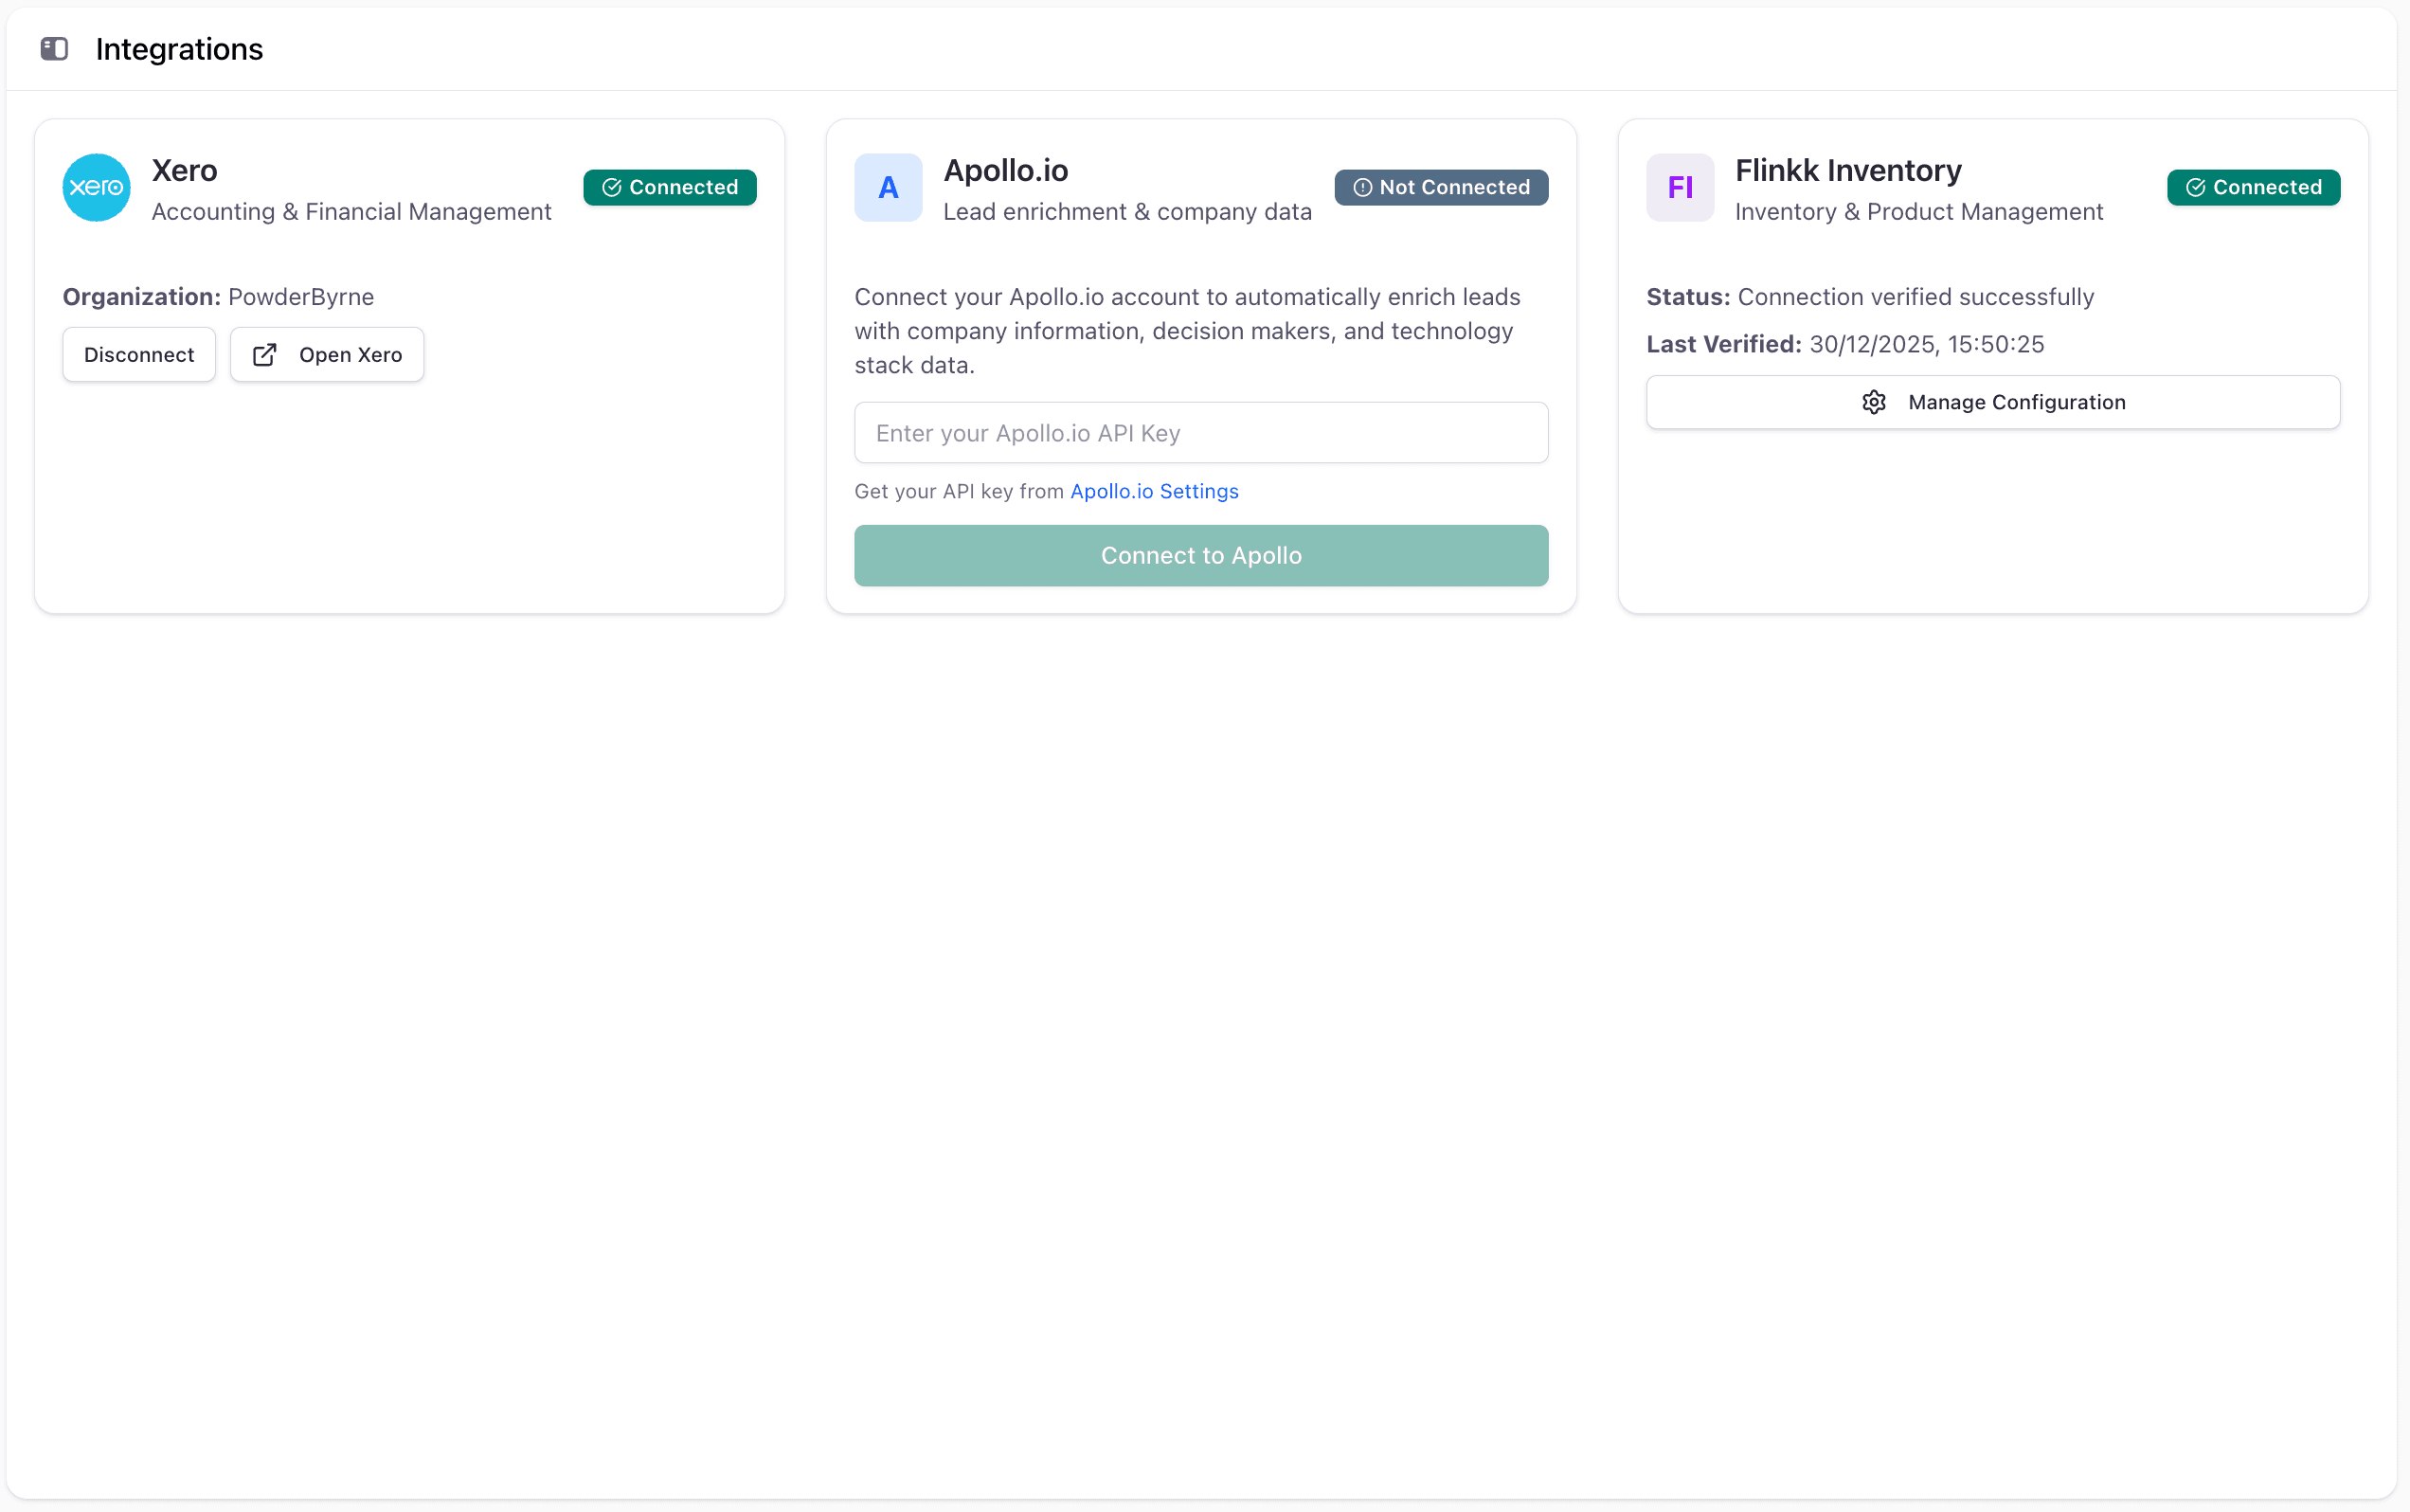Click 'Status: Connection verified successfully' text
Screen dimensions: 2410x1512
1870,297
